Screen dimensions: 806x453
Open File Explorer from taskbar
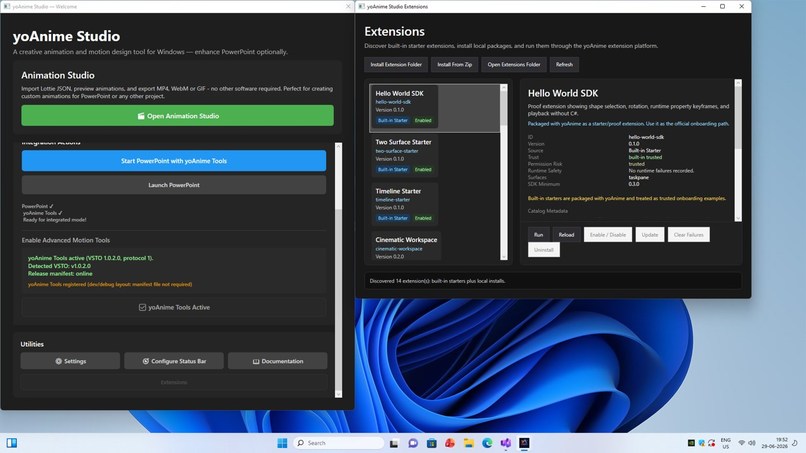click(x=468, y=443)
